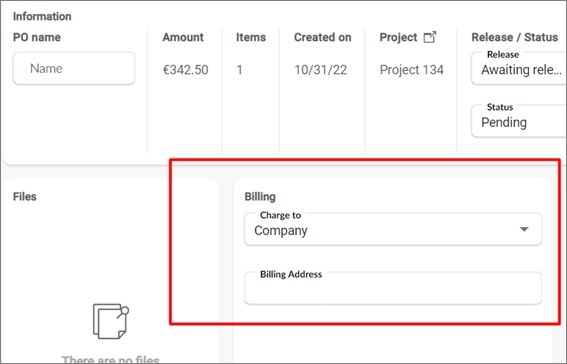Select the €342.50 amount value

[185, 70]
